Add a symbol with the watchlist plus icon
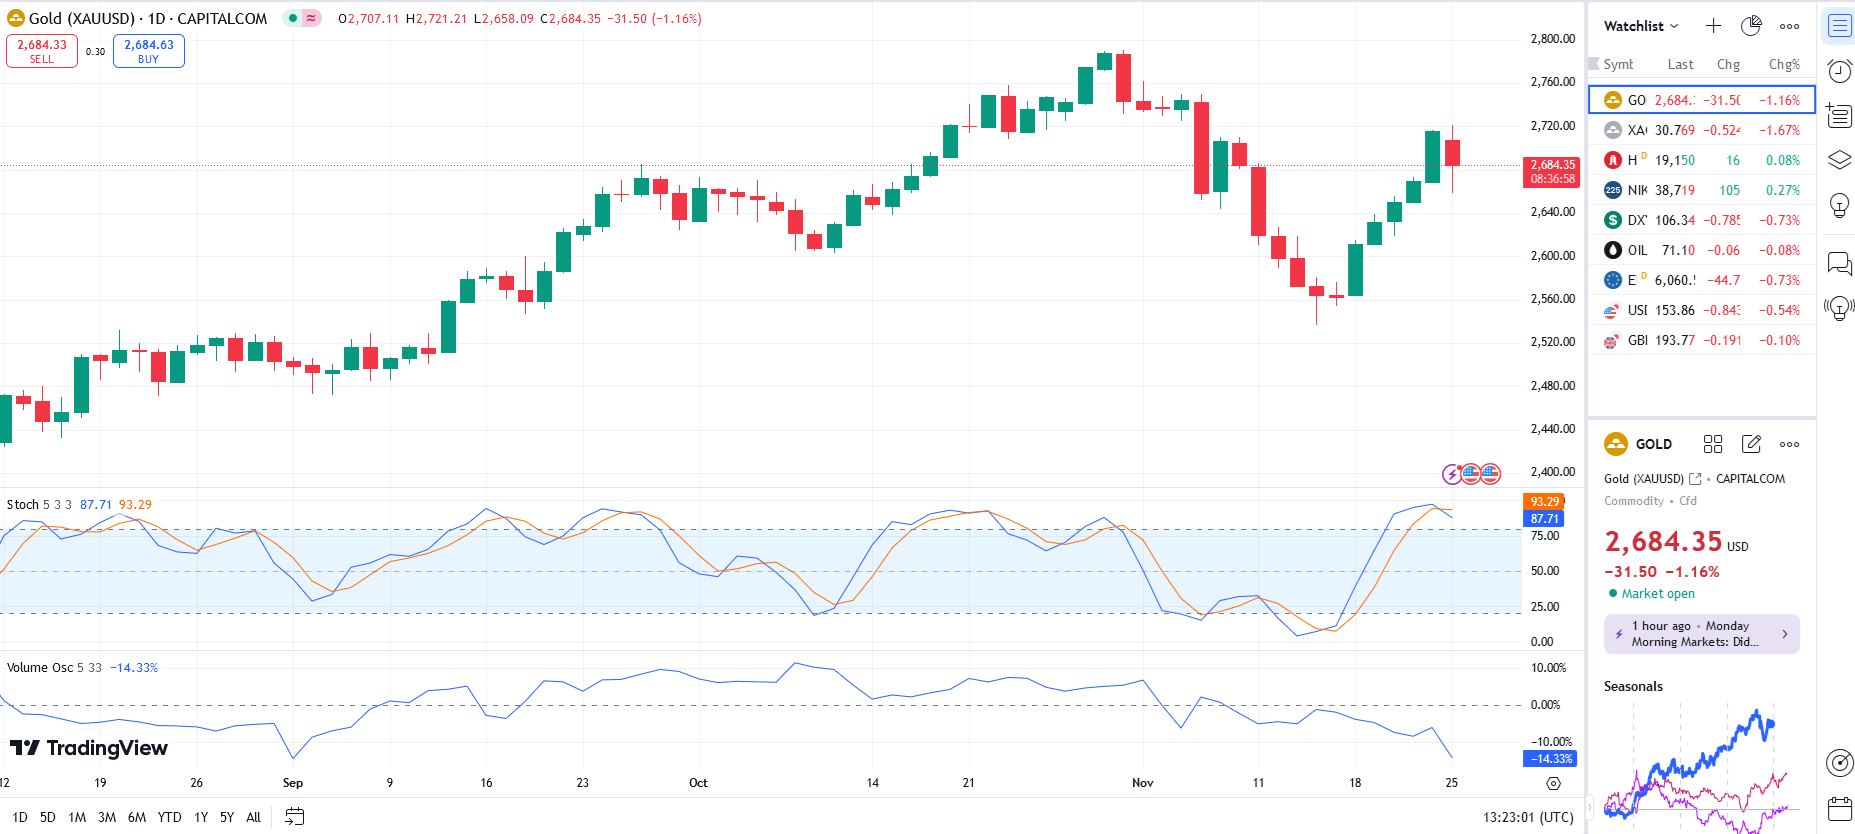This screenshot has width=1855, height=834. 1713,26
